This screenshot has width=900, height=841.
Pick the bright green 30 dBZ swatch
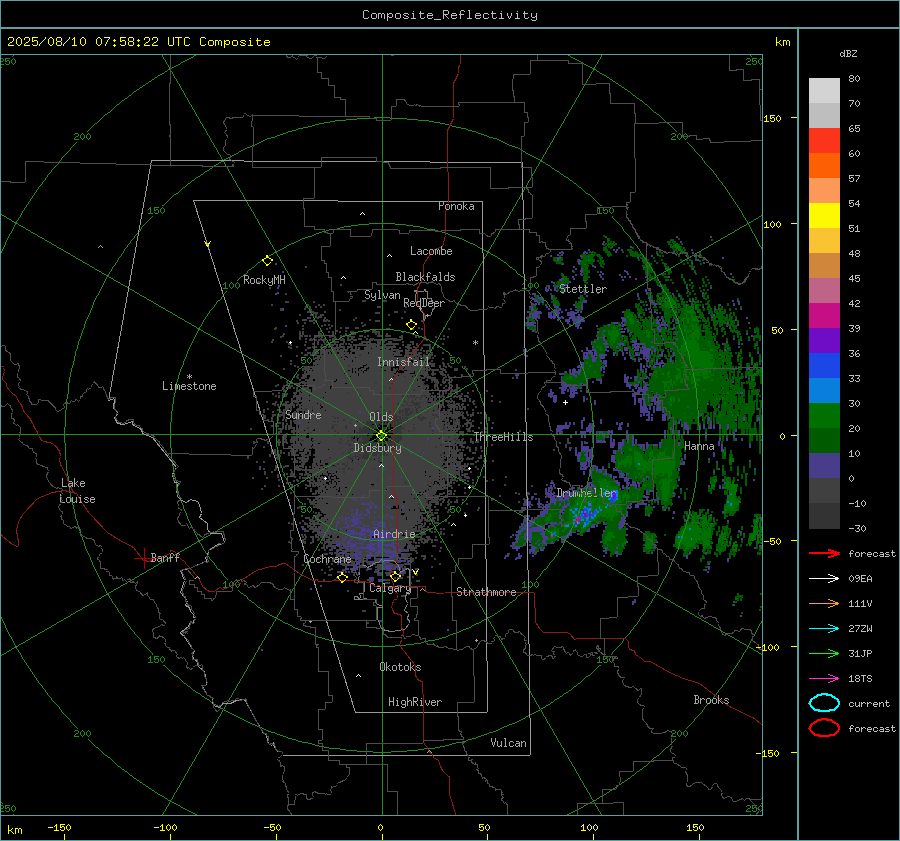824,415
